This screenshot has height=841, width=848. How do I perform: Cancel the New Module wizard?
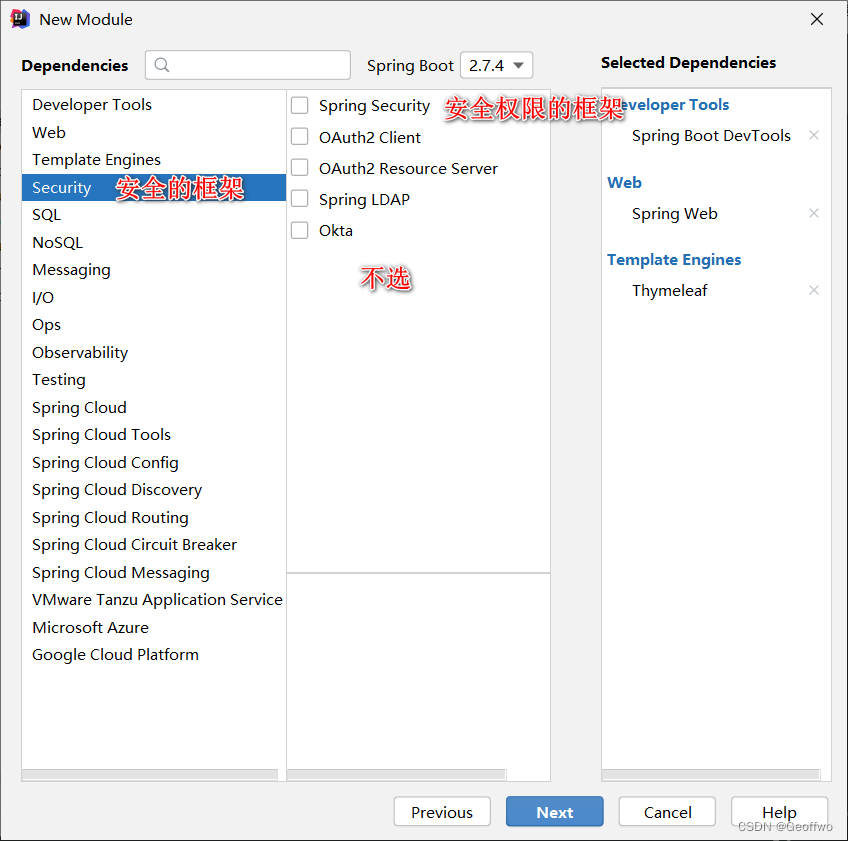tap(667, 811)
